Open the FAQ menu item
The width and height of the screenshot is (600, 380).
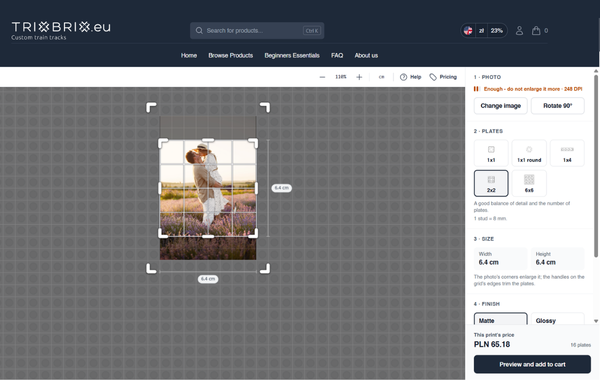(337, 55)
